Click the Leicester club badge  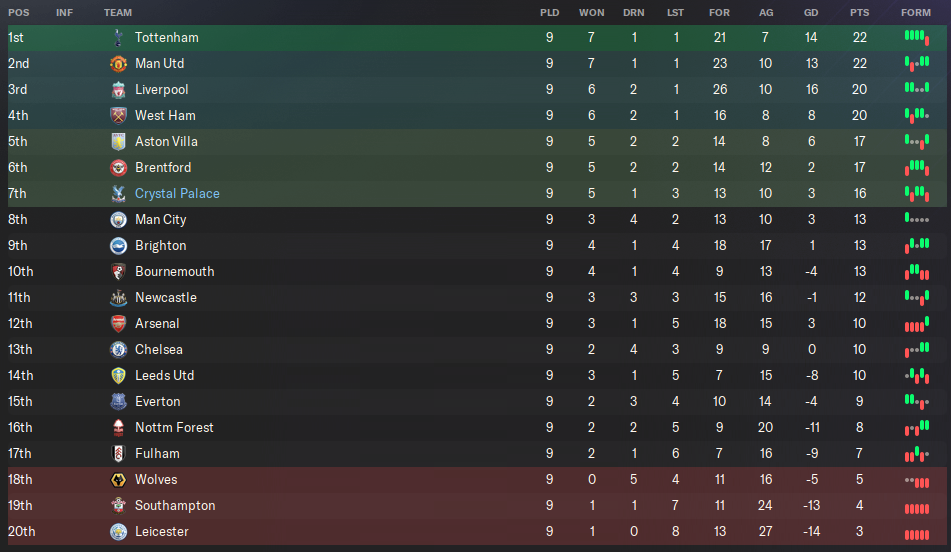[x=118, y=532]
